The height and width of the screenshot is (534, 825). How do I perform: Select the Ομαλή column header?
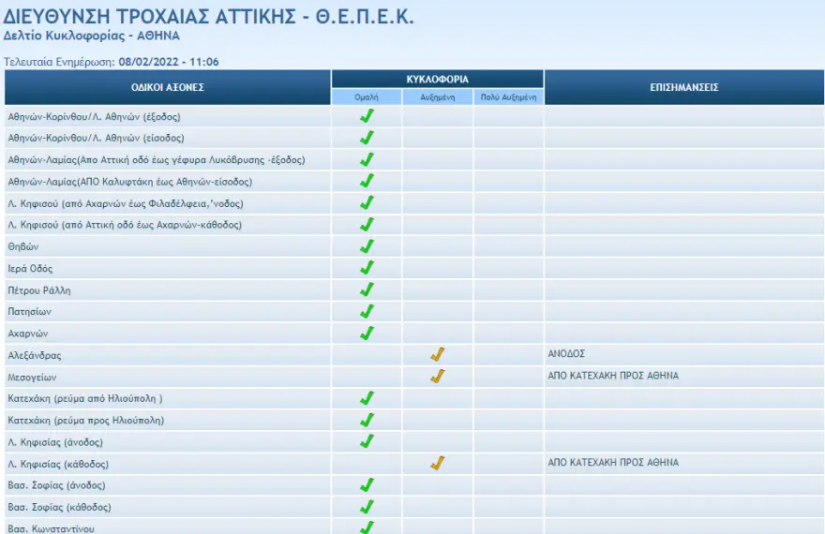[367, 98]
